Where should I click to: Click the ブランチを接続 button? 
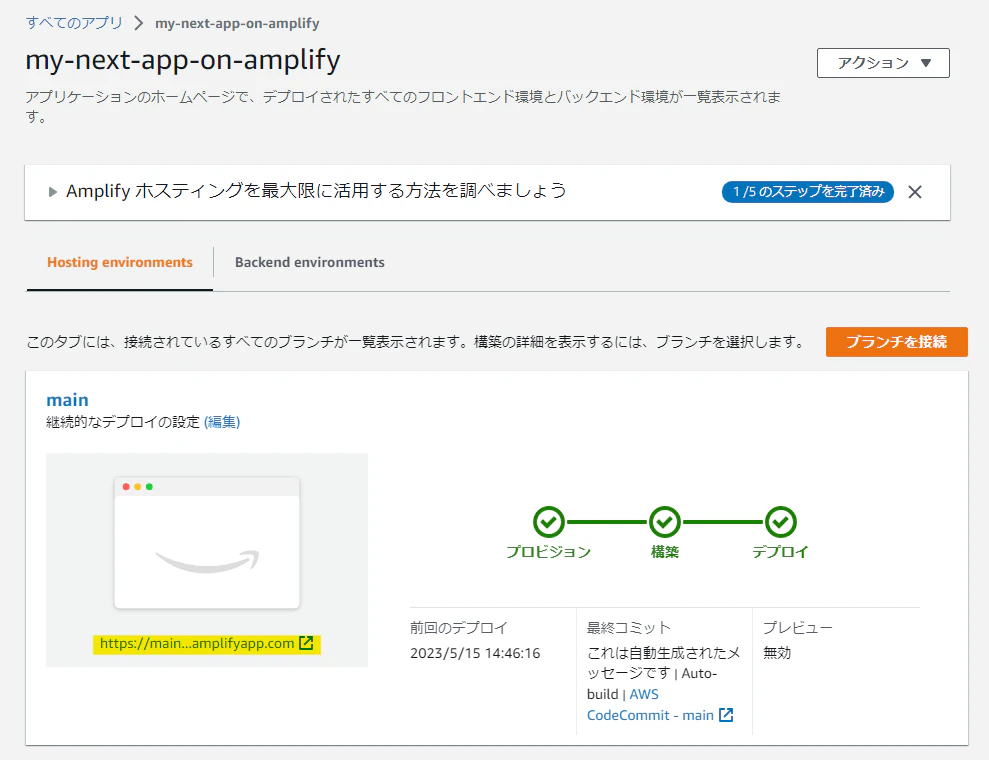[x=896, y=342]
